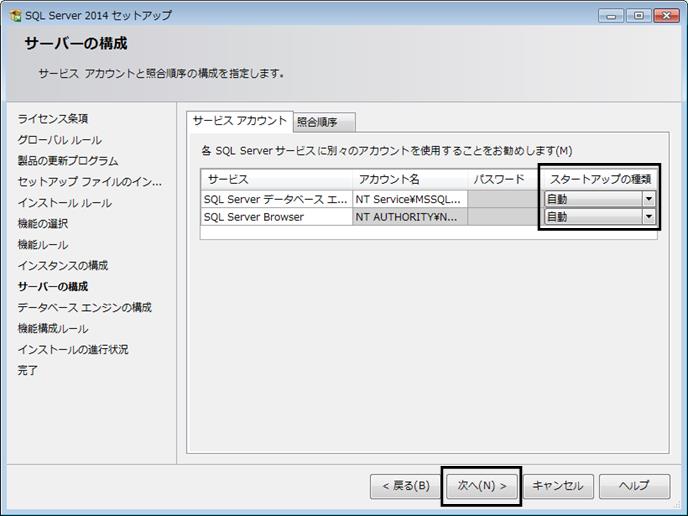The image size is (688, 516).
Task: Switch to the サービス アカウント tab
Action: (x=240, y=121)
